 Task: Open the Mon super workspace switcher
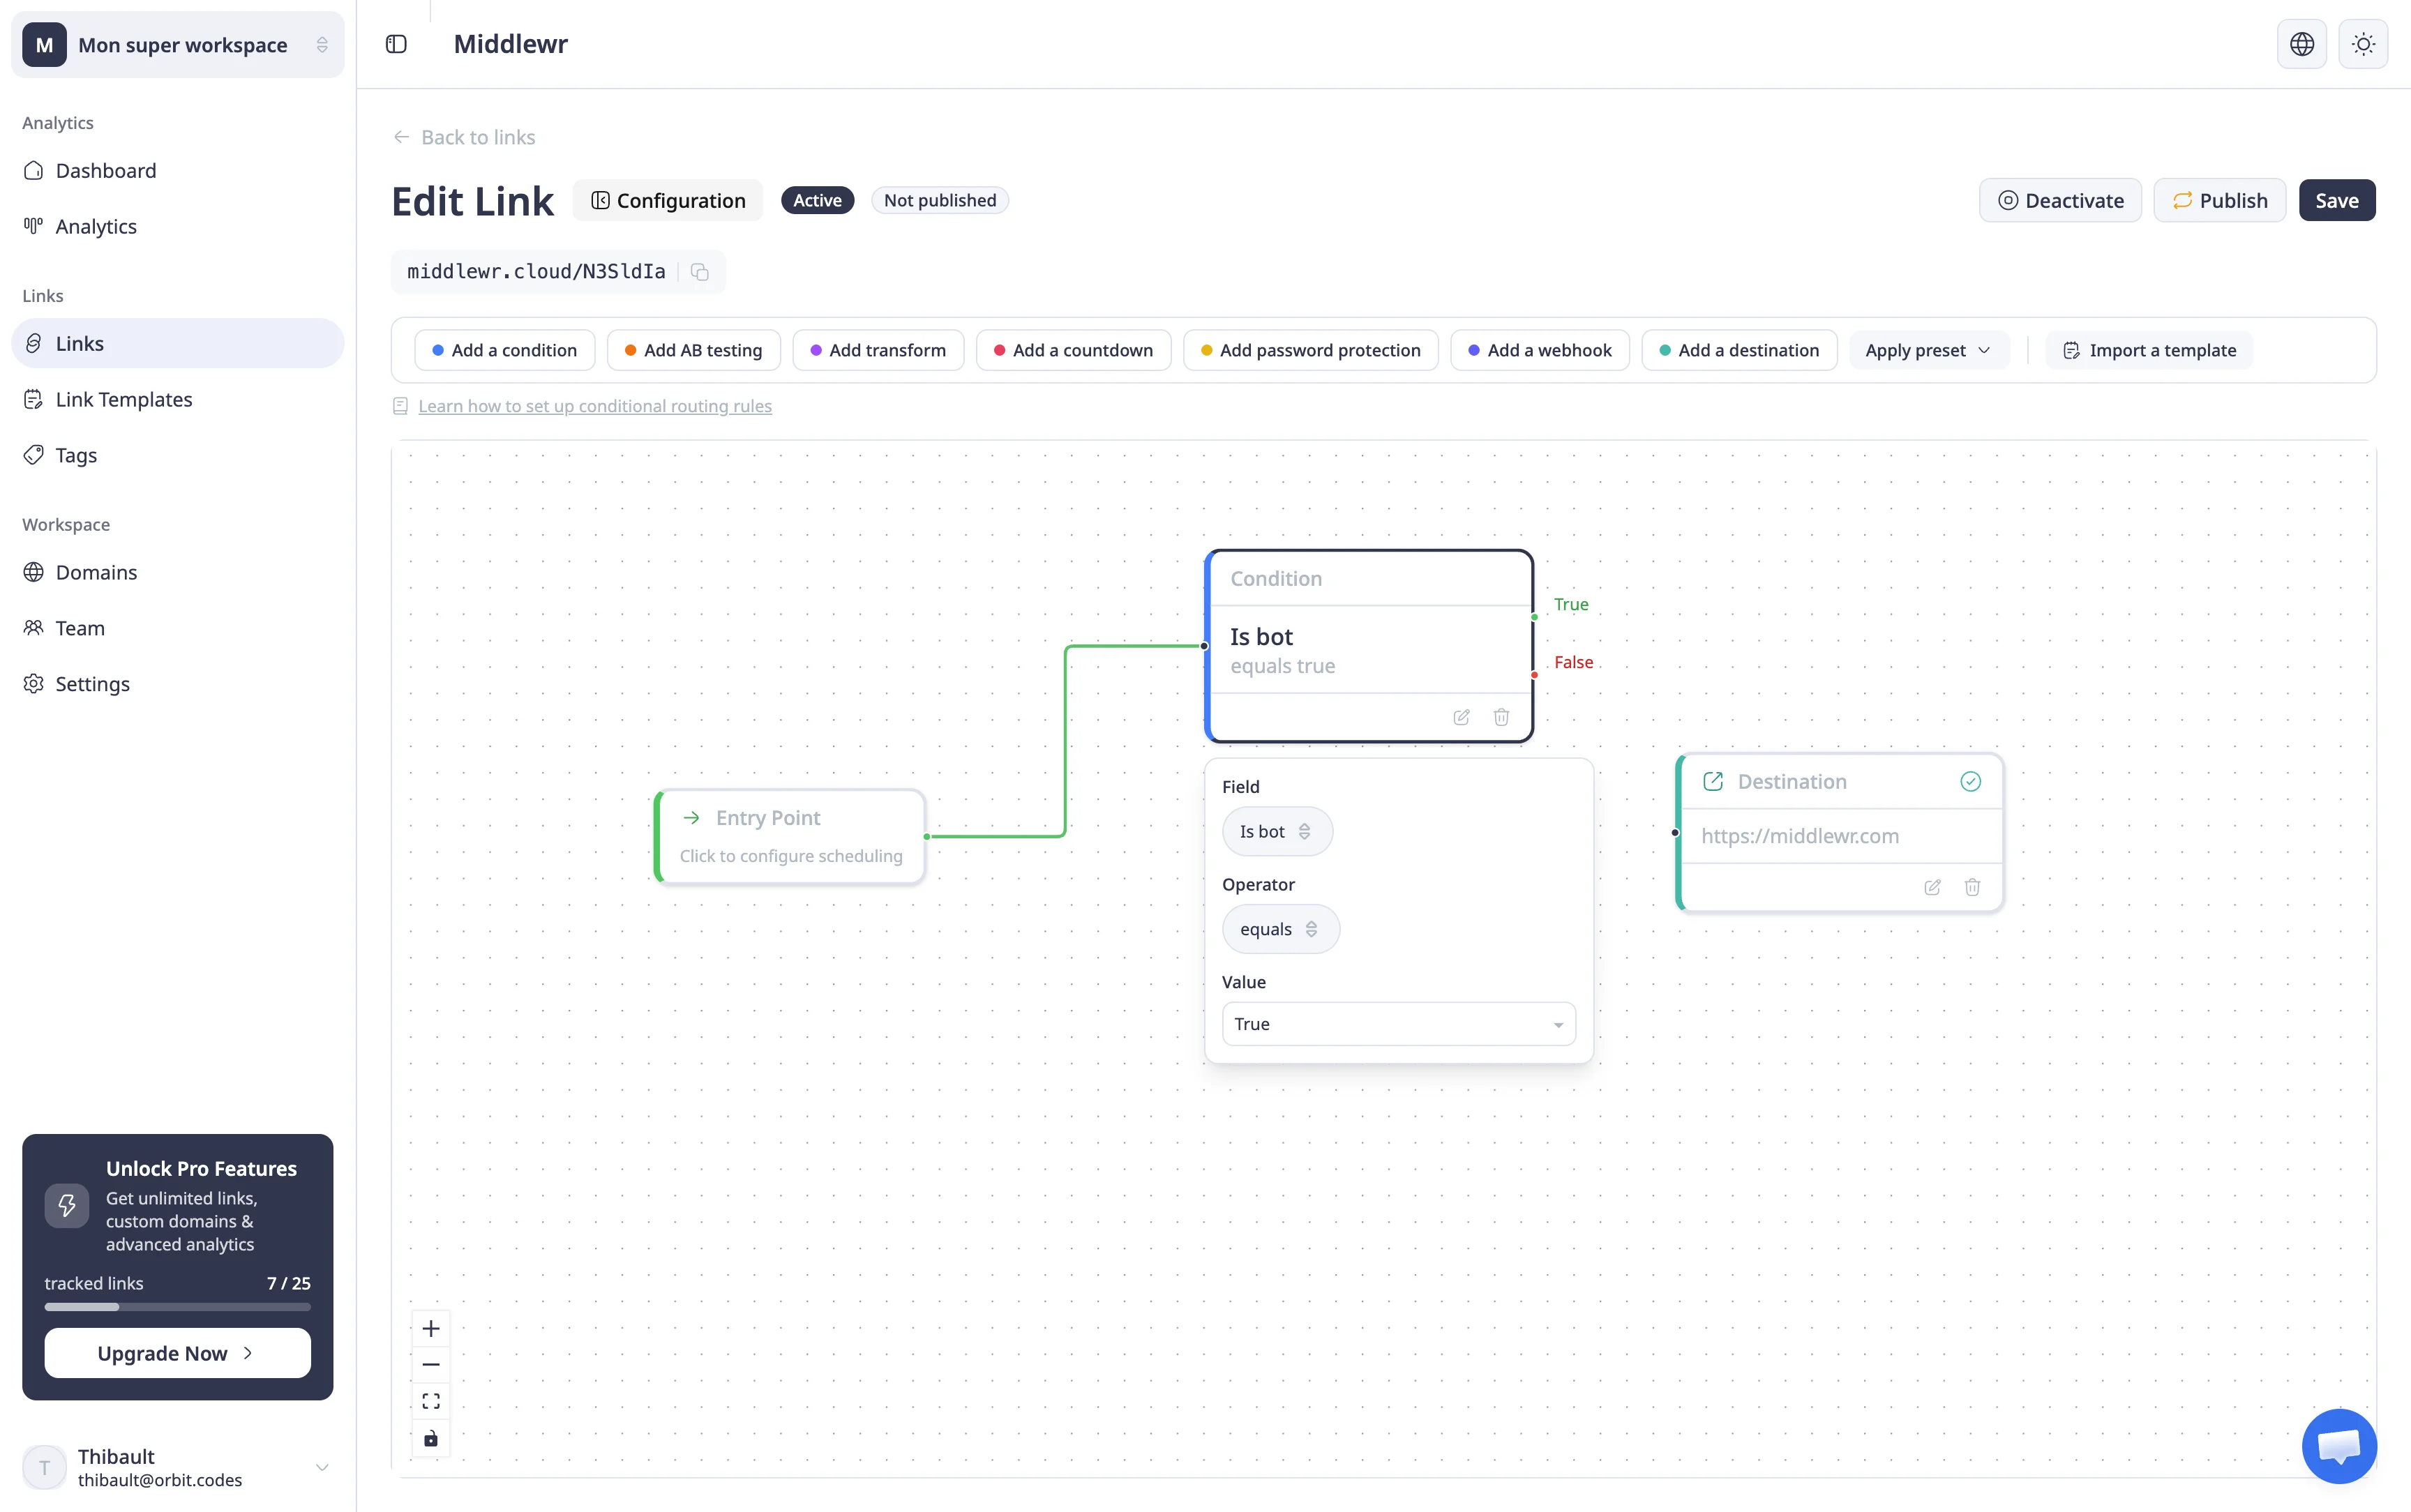click(178, 45)
